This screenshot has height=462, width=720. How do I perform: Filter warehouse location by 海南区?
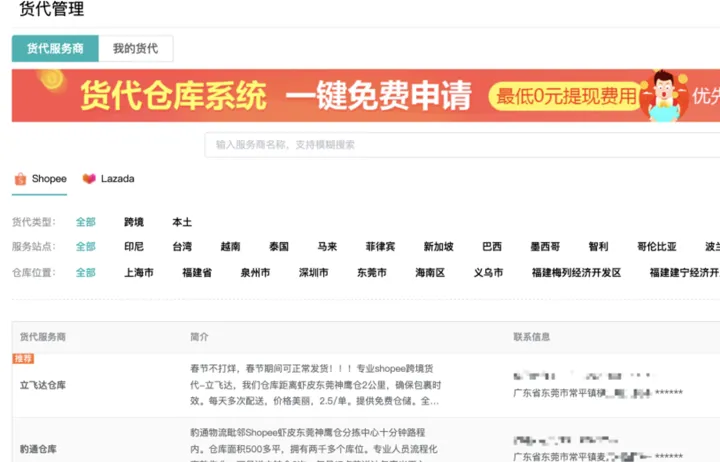(x=430, y=273)
